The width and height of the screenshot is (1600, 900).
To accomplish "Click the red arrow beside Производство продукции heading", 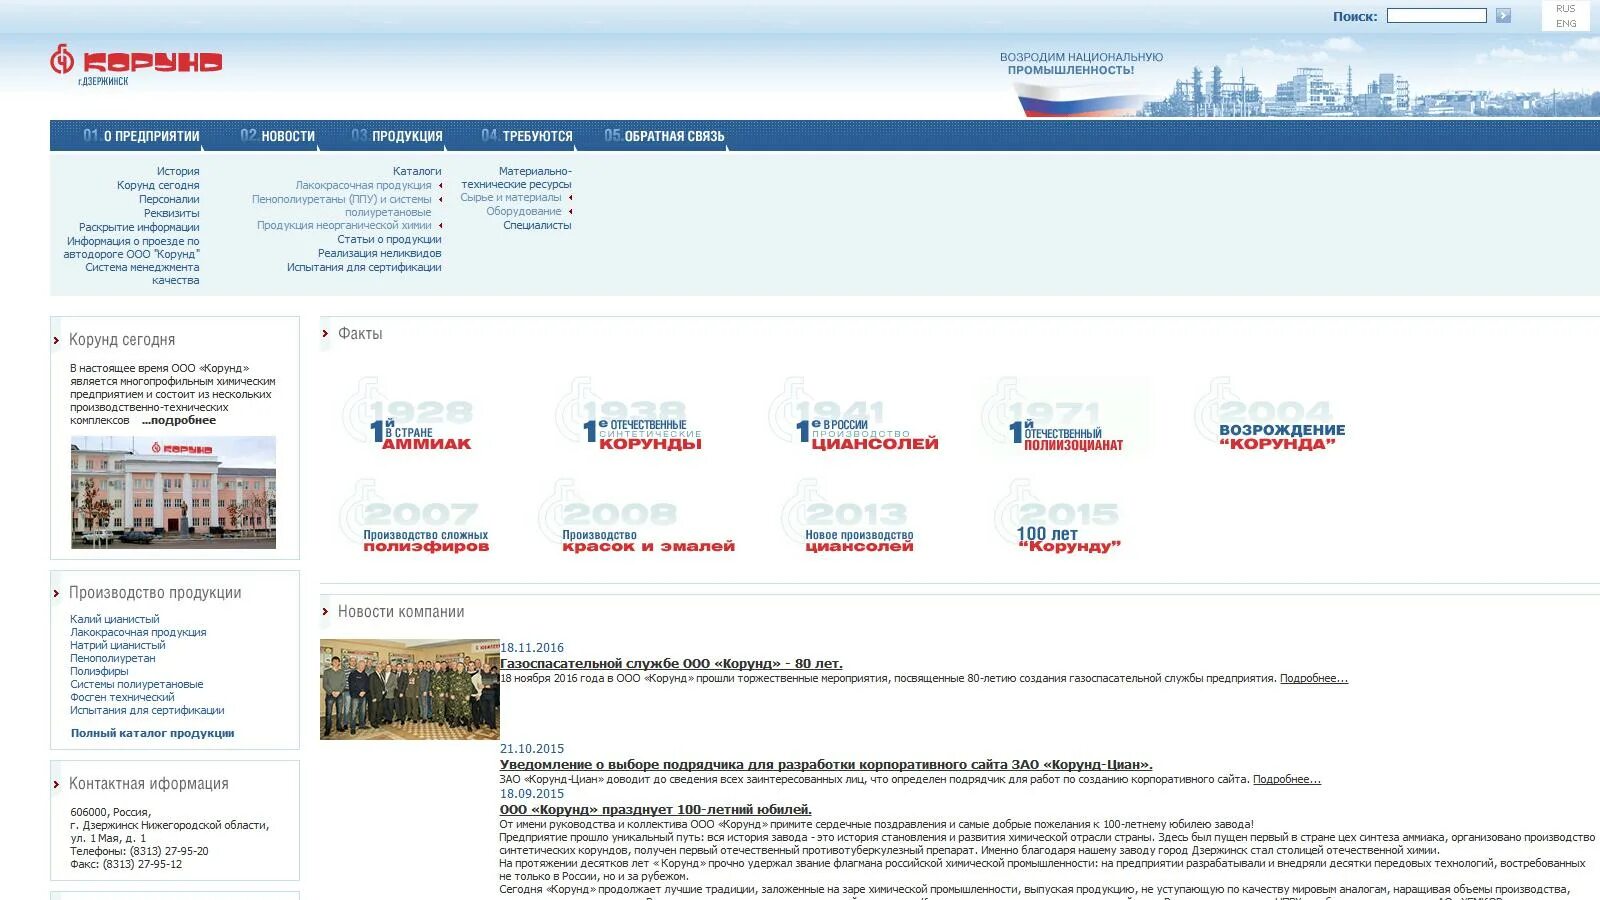I will click(x=57, y=594).
